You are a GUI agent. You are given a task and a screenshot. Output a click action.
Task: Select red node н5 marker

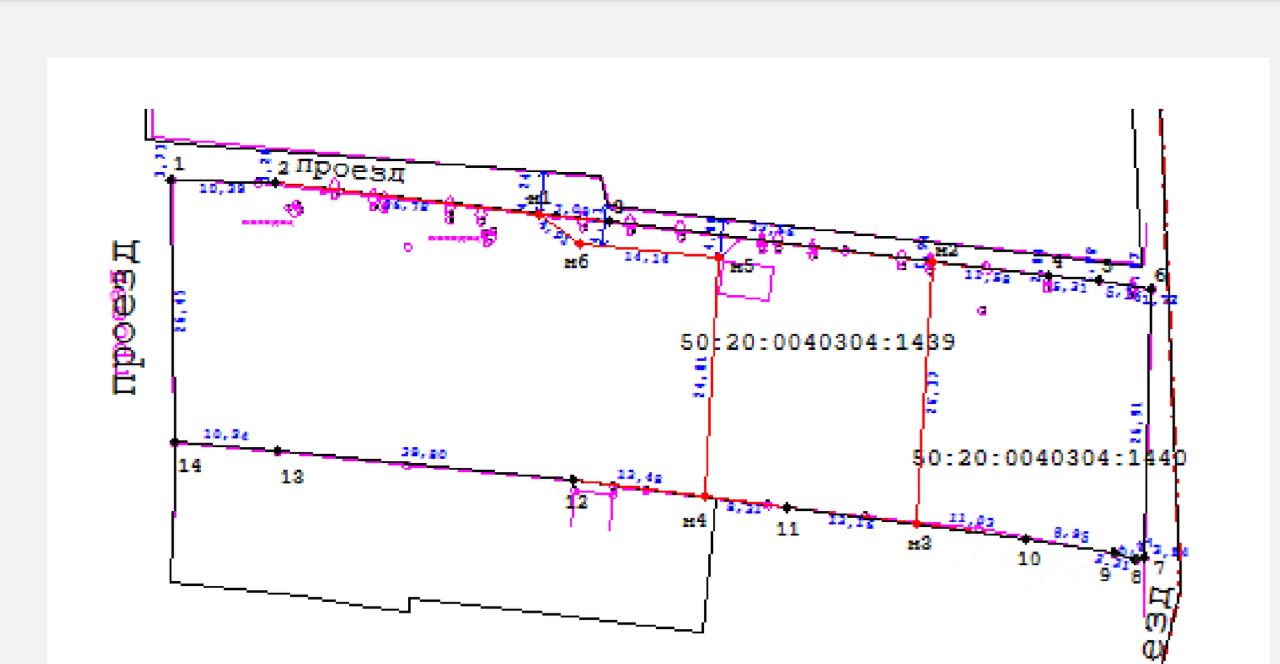point(719,257)
